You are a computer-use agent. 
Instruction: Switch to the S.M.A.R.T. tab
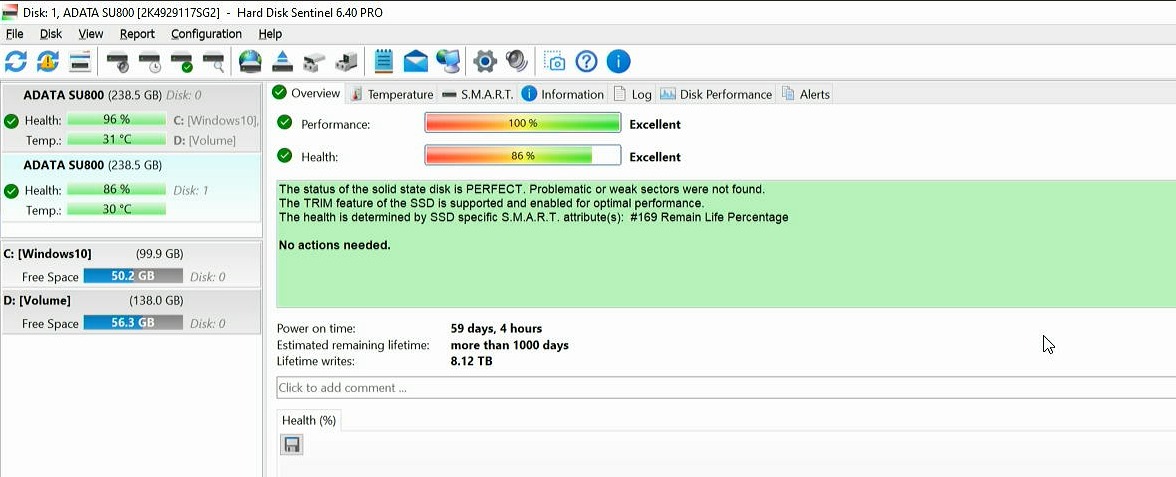tap(478, 94)
